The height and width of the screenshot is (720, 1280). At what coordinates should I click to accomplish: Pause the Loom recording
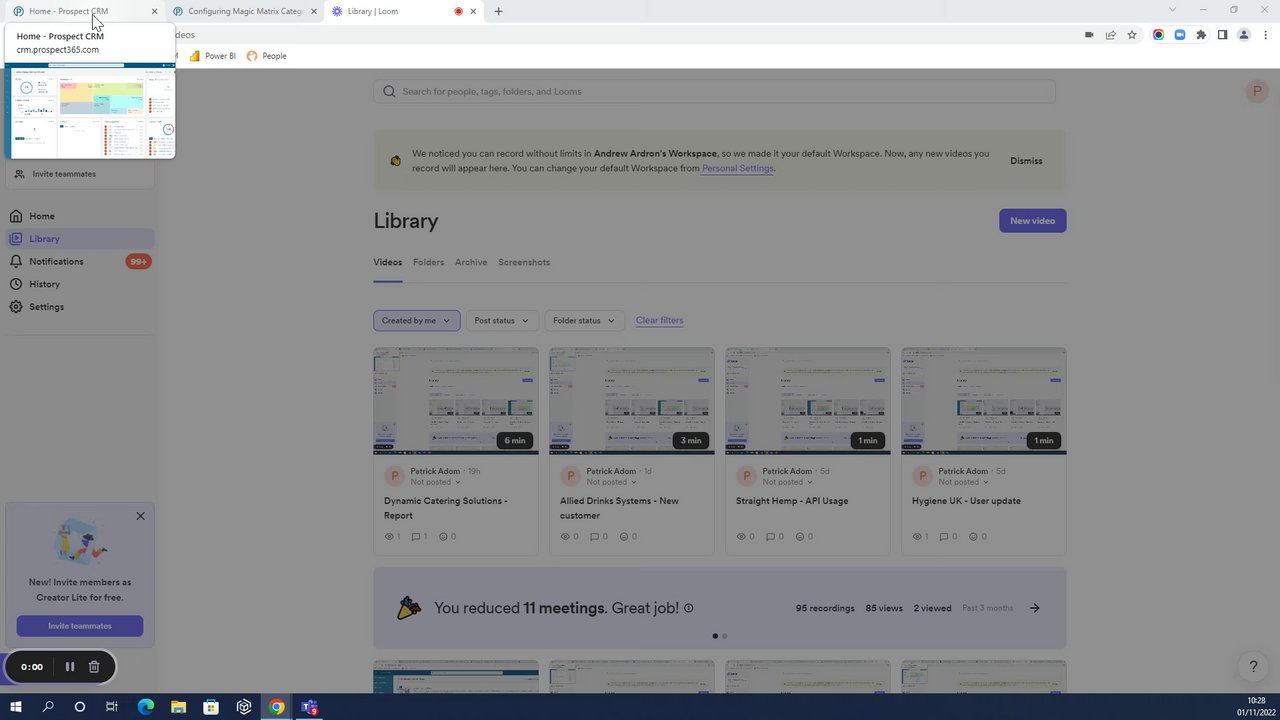click(70, 667)
